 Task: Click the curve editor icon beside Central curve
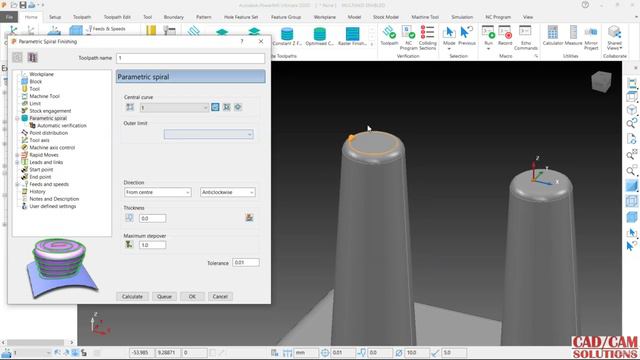238,107
